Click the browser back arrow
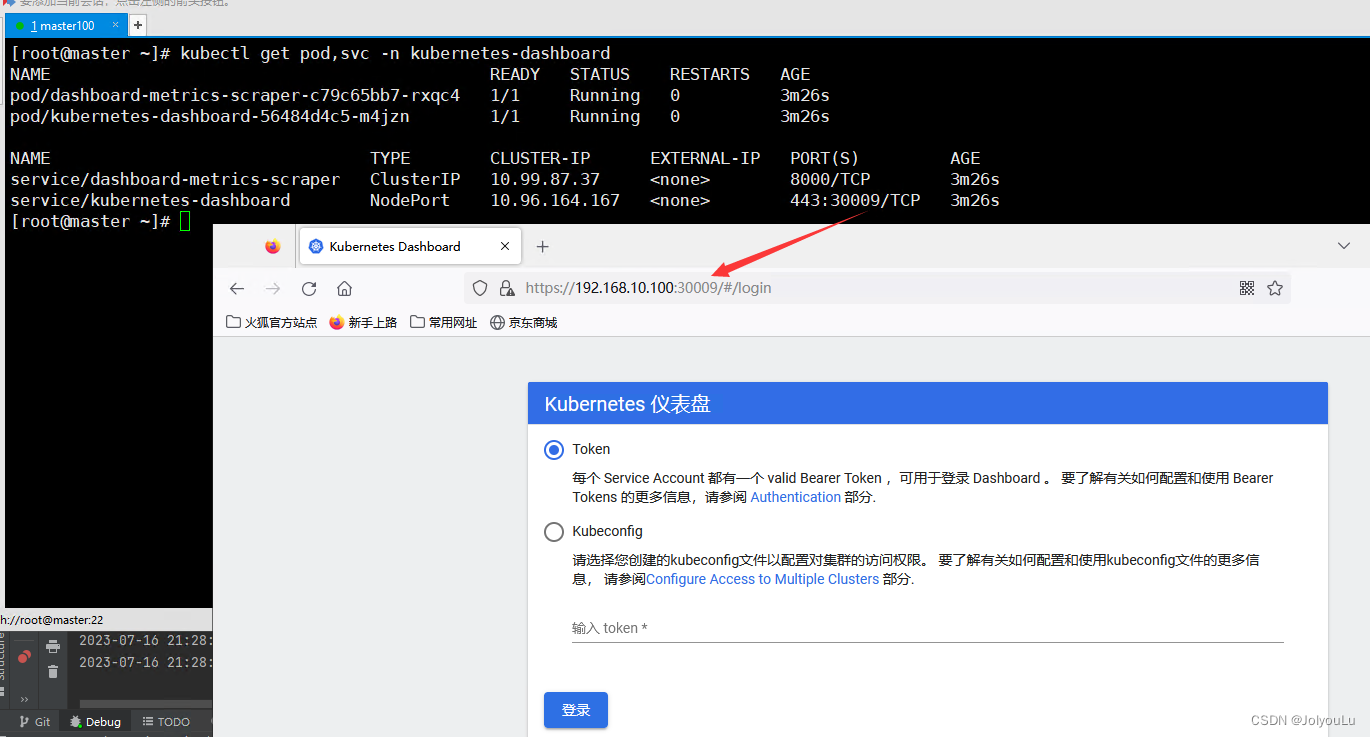Image resolution: width=1370 pixels, height=737 pixels. [237, 288]
